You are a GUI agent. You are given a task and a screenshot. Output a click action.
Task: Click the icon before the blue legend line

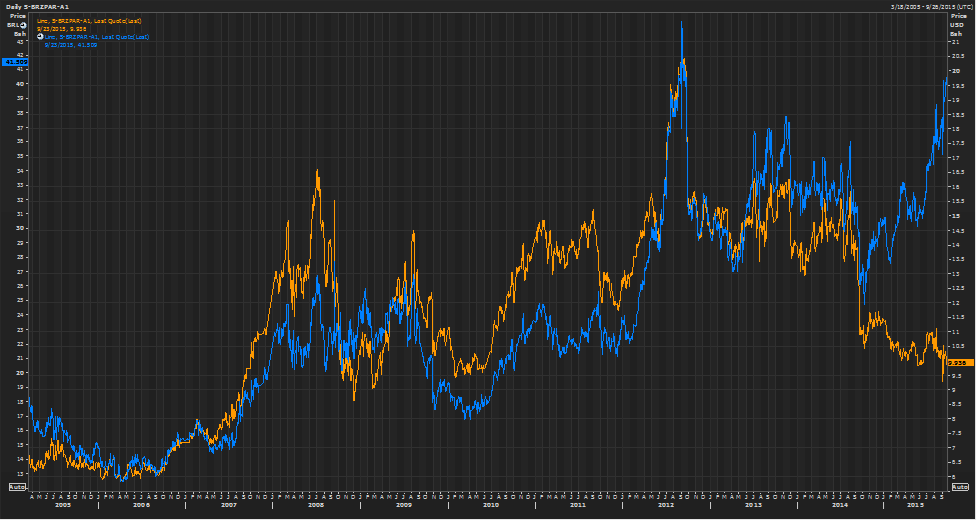click(39, 37)
